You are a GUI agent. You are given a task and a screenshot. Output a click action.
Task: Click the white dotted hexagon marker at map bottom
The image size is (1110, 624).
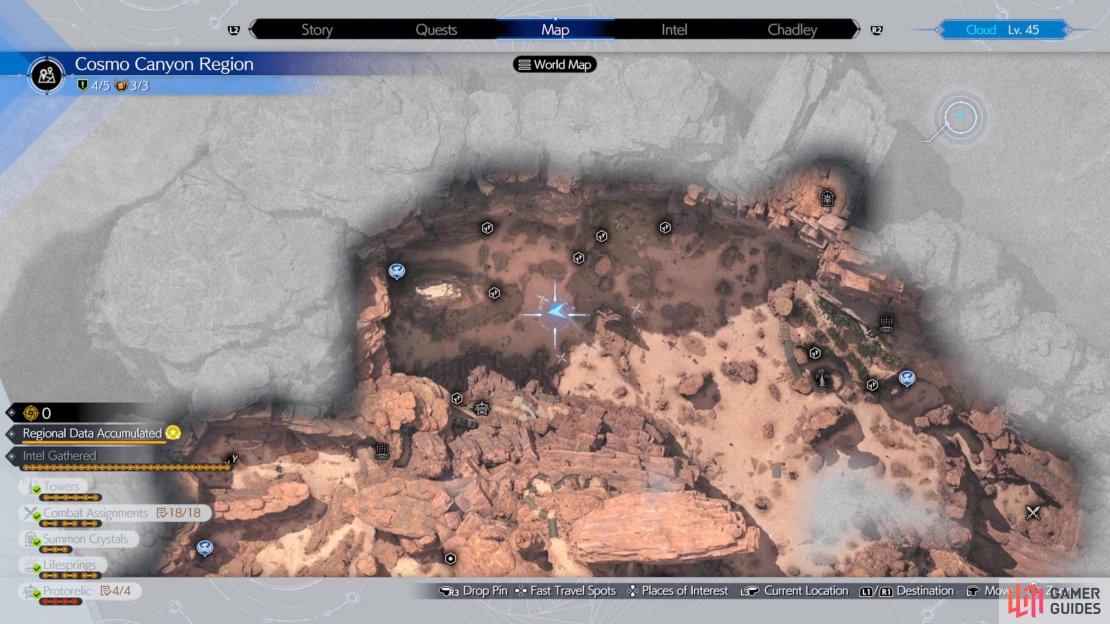(x=450, y=559)
